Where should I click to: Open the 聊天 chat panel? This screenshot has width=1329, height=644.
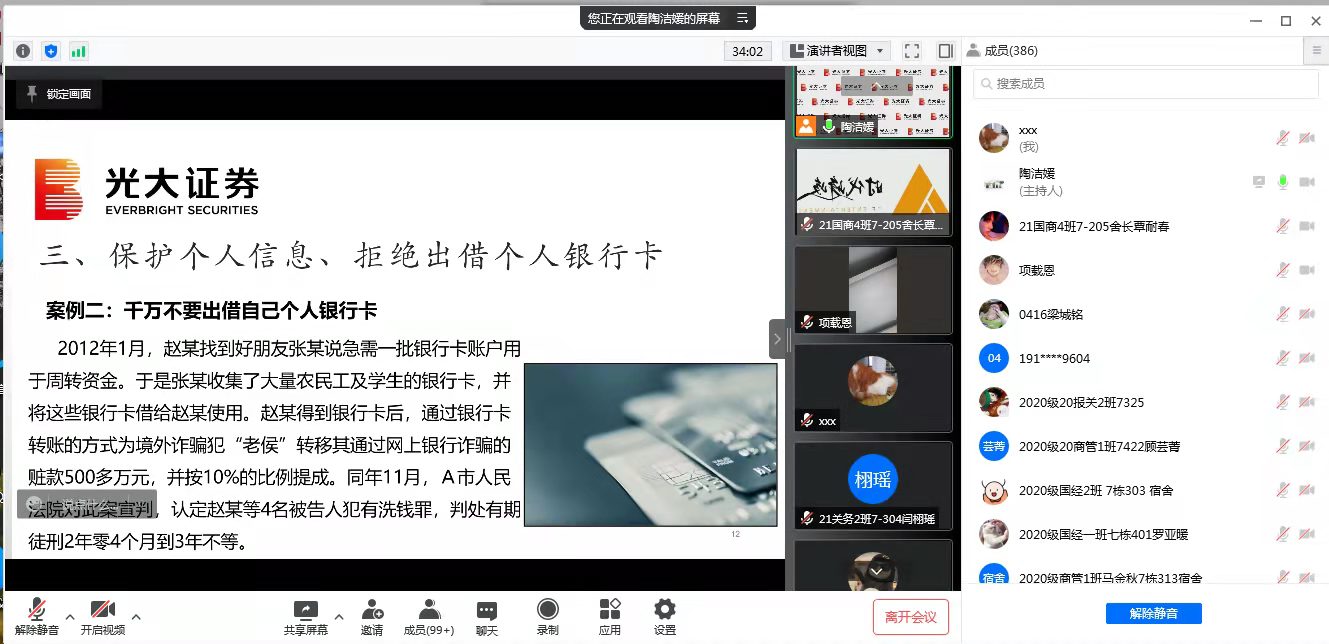(487, 610)
